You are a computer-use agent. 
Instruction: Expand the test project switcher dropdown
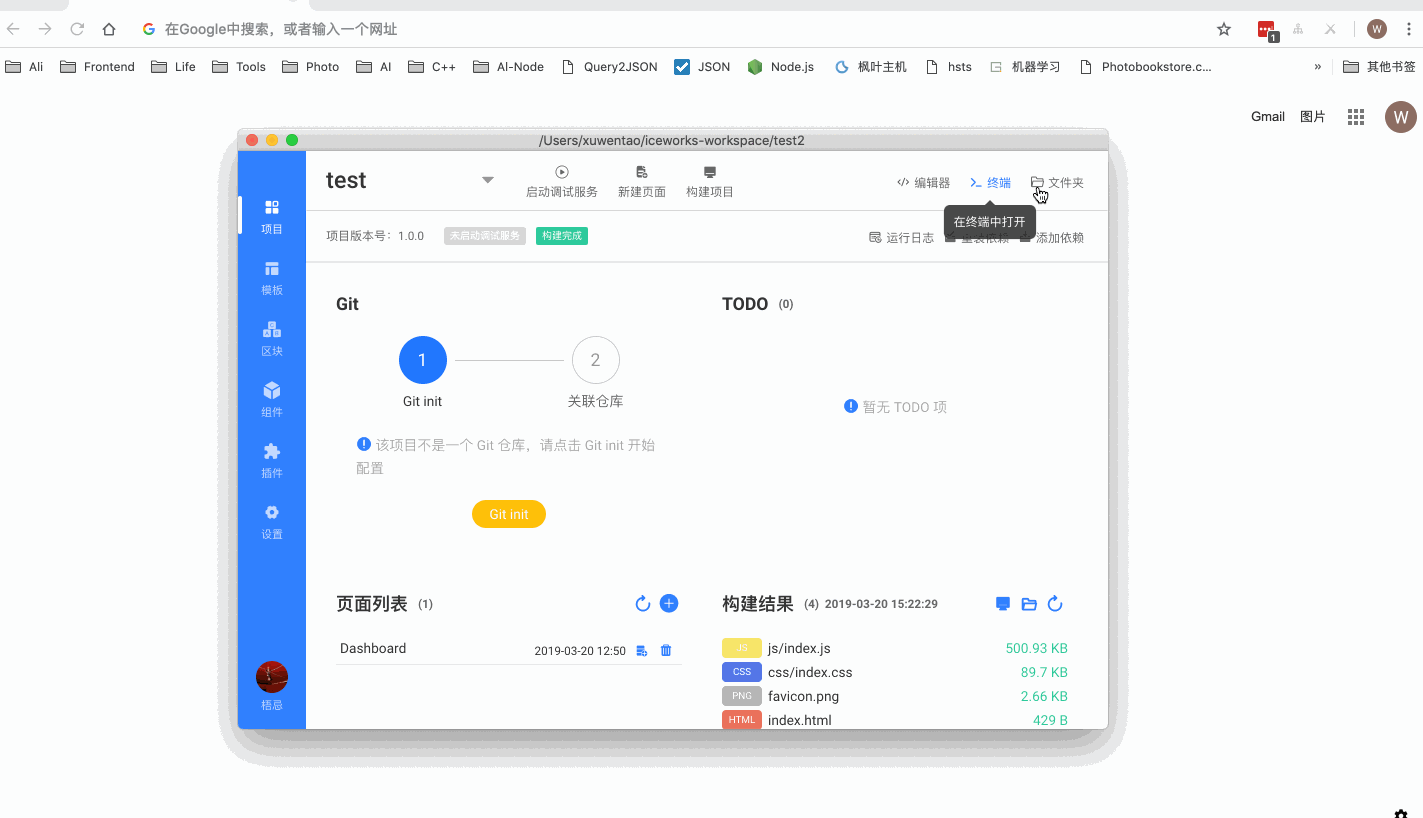[488, 180]
